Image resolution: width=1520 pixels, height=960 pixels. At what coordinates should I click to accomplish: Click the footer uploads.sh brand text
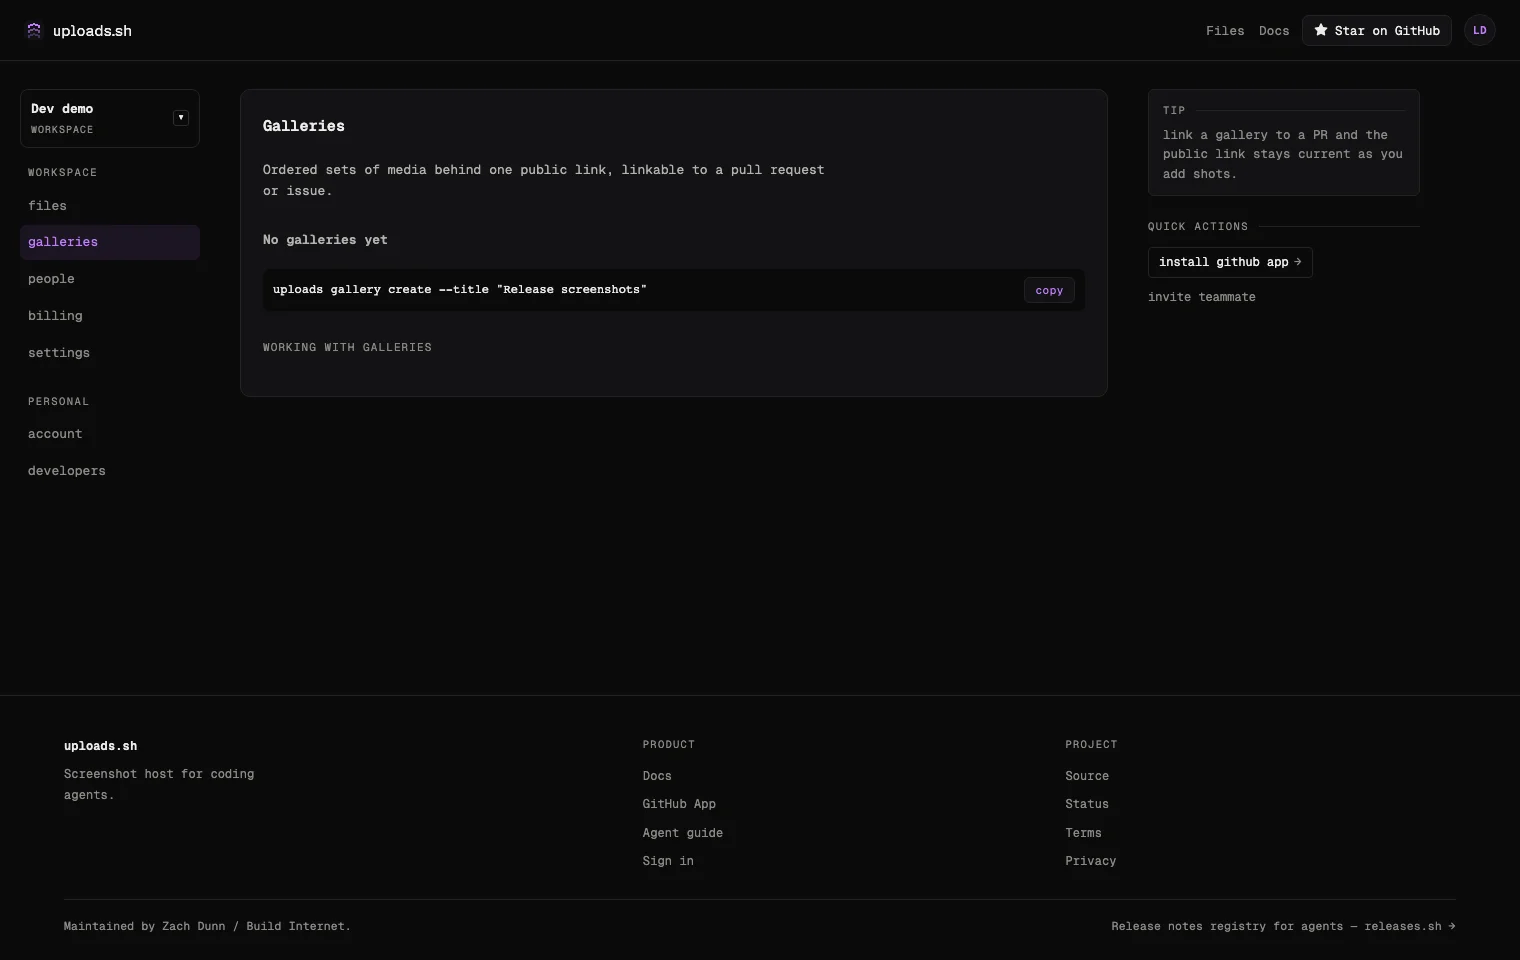[101, 746]
